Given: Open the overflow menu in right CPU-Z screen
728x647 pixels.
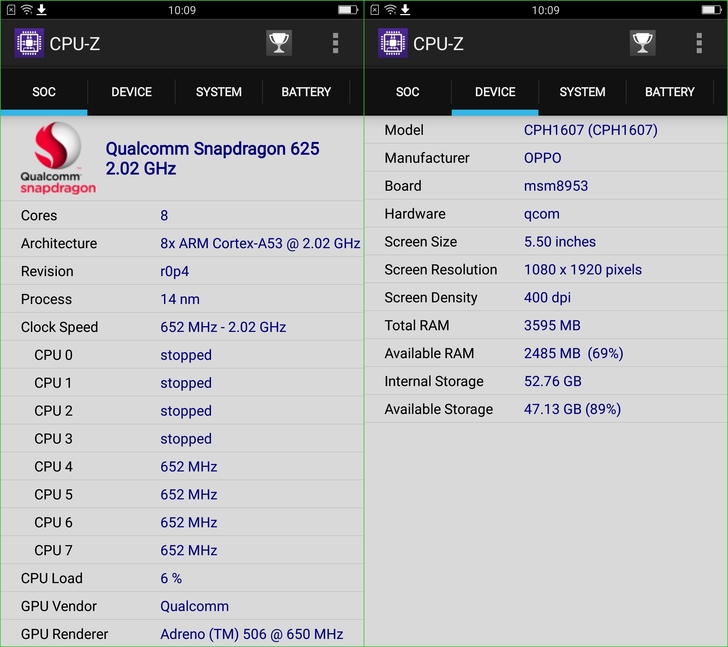Looking at the screenshot, I should pyautogui.click(x=699, y=43).
